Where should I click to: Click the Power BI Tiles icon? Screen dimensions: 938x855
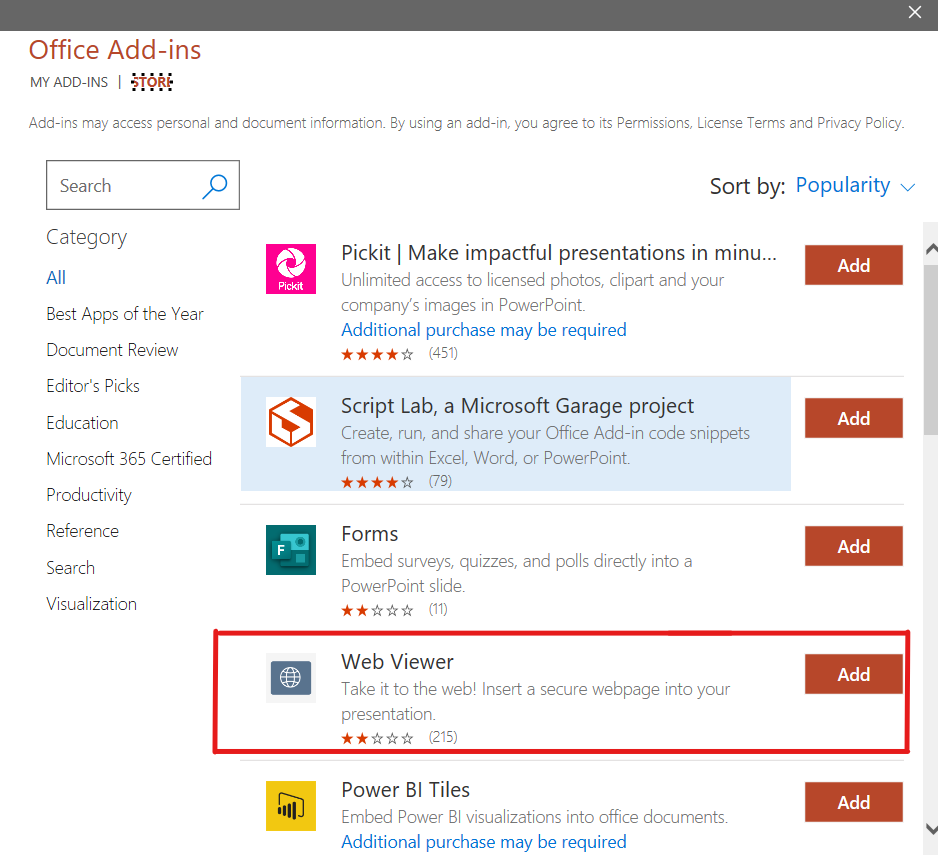(x=291, y=806)
